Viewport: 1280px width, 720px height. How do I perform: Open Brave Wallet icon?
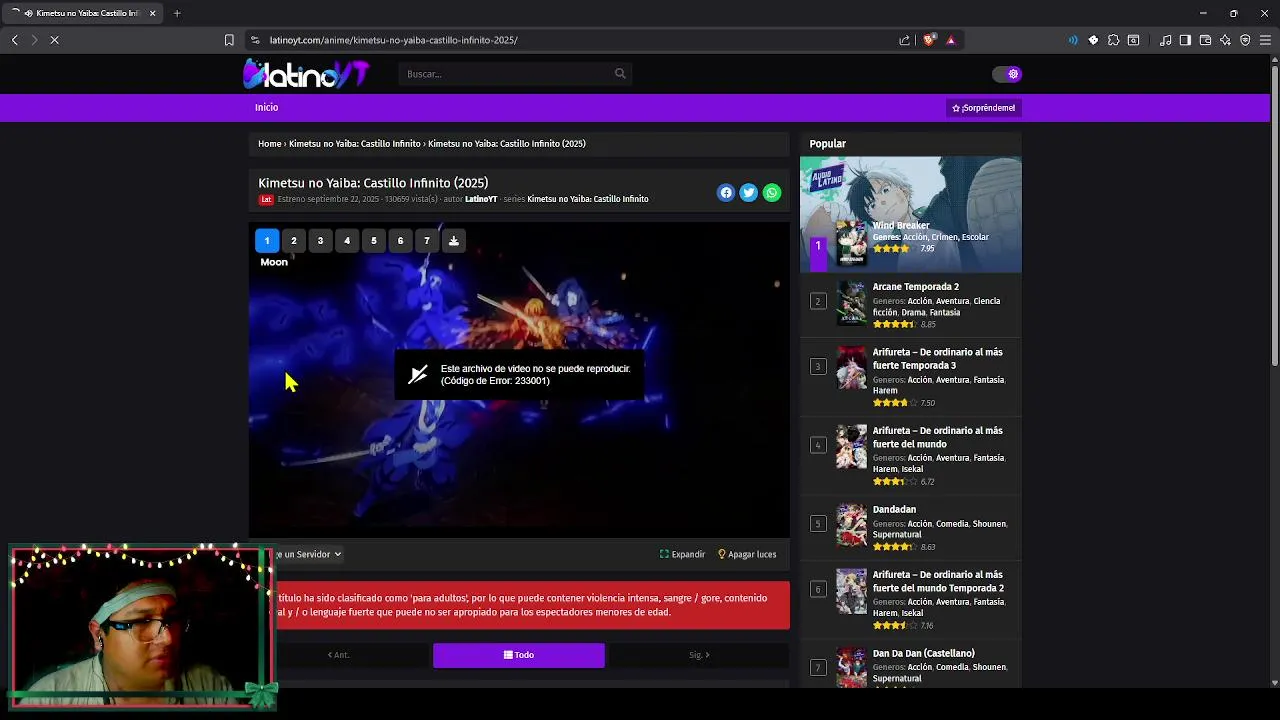[1205, 40]
